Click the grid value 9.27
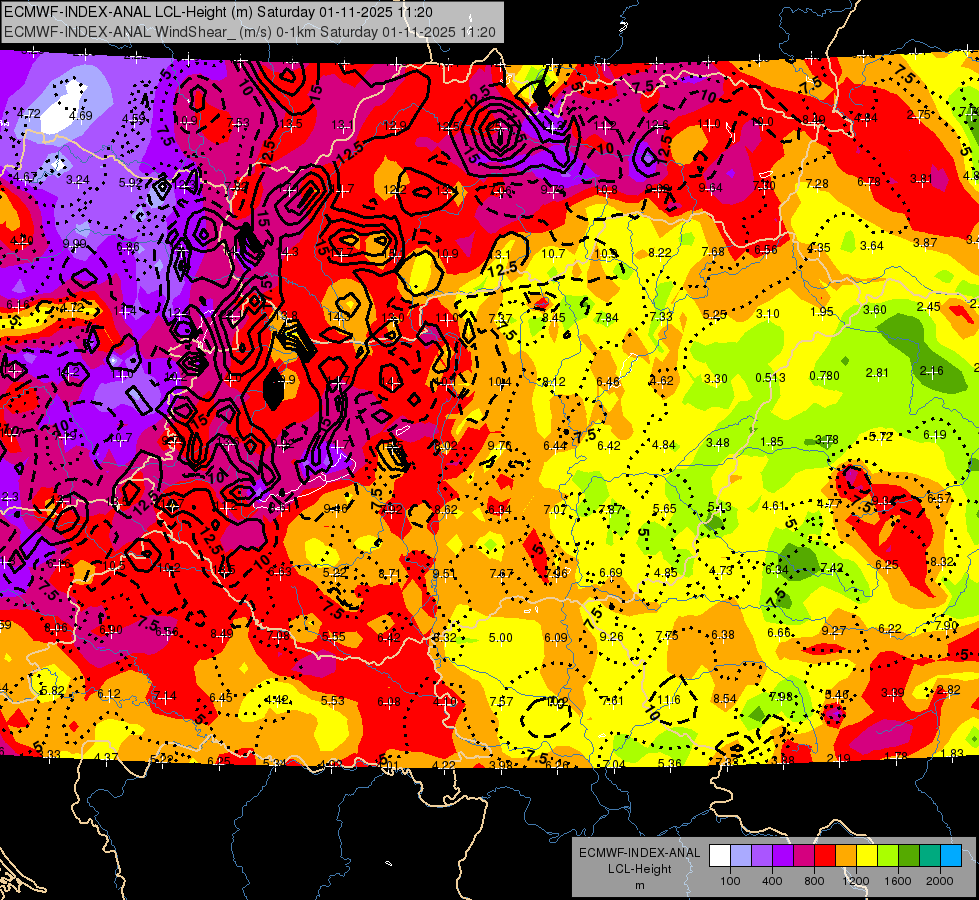 pos(834,631)
